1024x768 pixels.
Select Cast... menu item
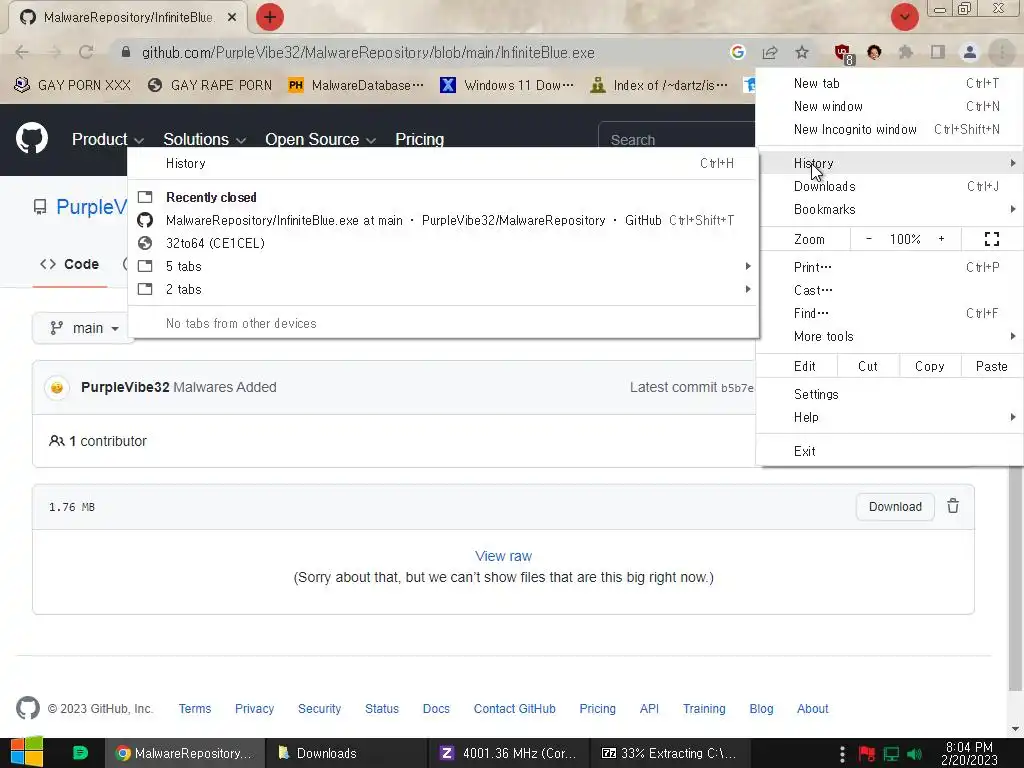coord(889,289)
